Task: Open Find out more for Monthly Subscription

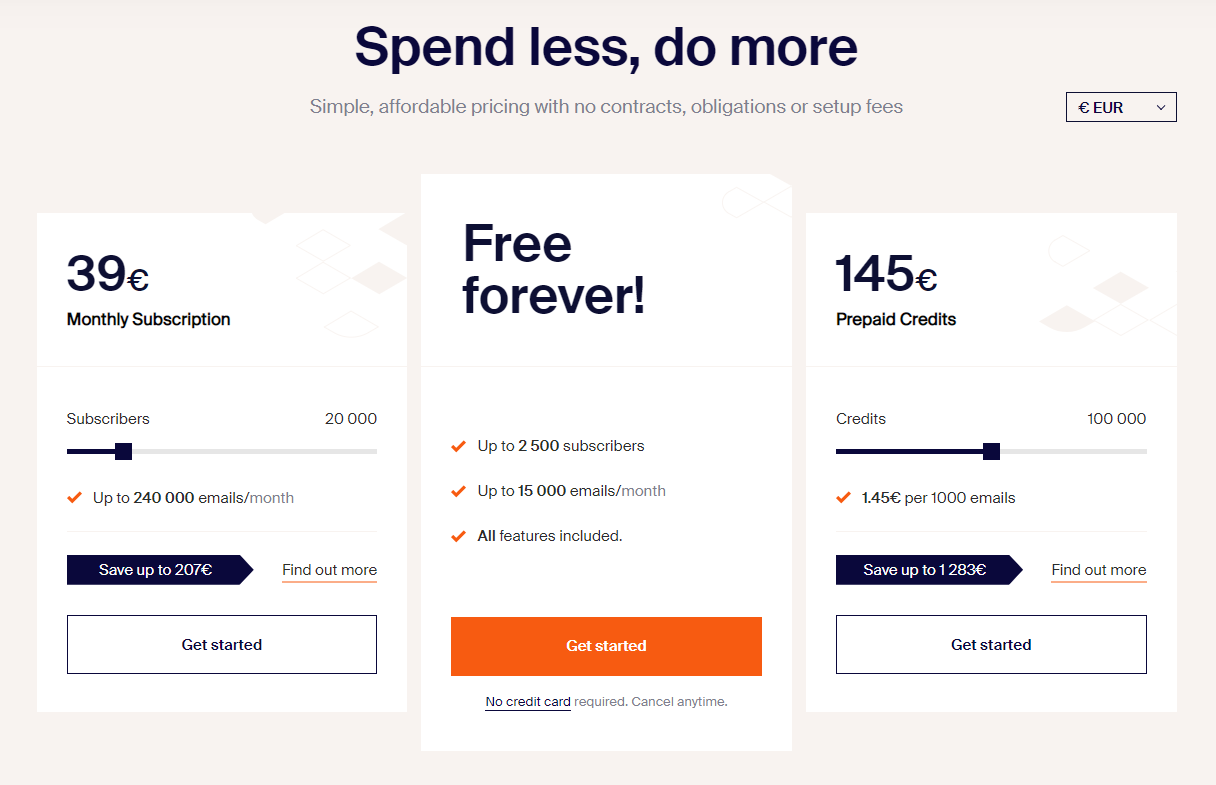Action: point(329,570)
